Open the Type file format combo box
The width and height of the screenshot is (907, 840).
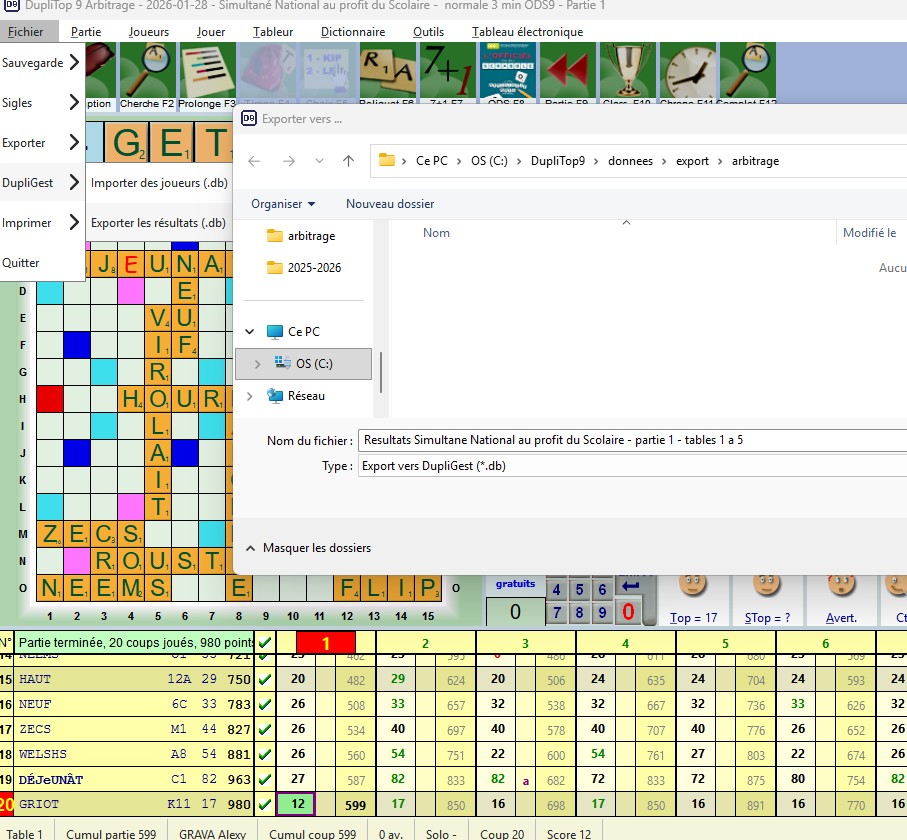click(x=632, y=466)
